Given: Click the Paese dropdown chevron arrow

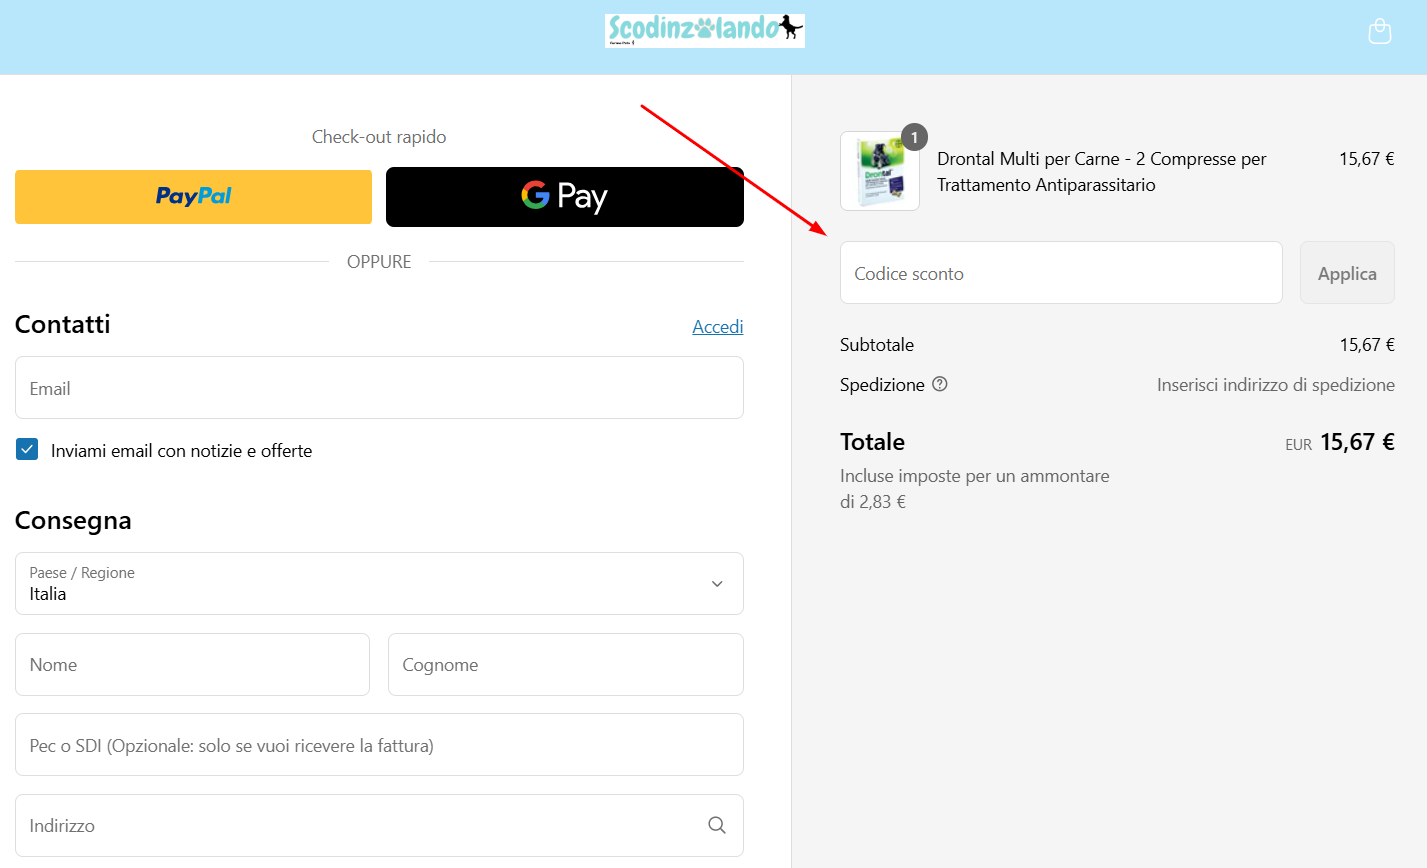Looking at the screenshot, I should pyautogui.click(x=716, y=583).
